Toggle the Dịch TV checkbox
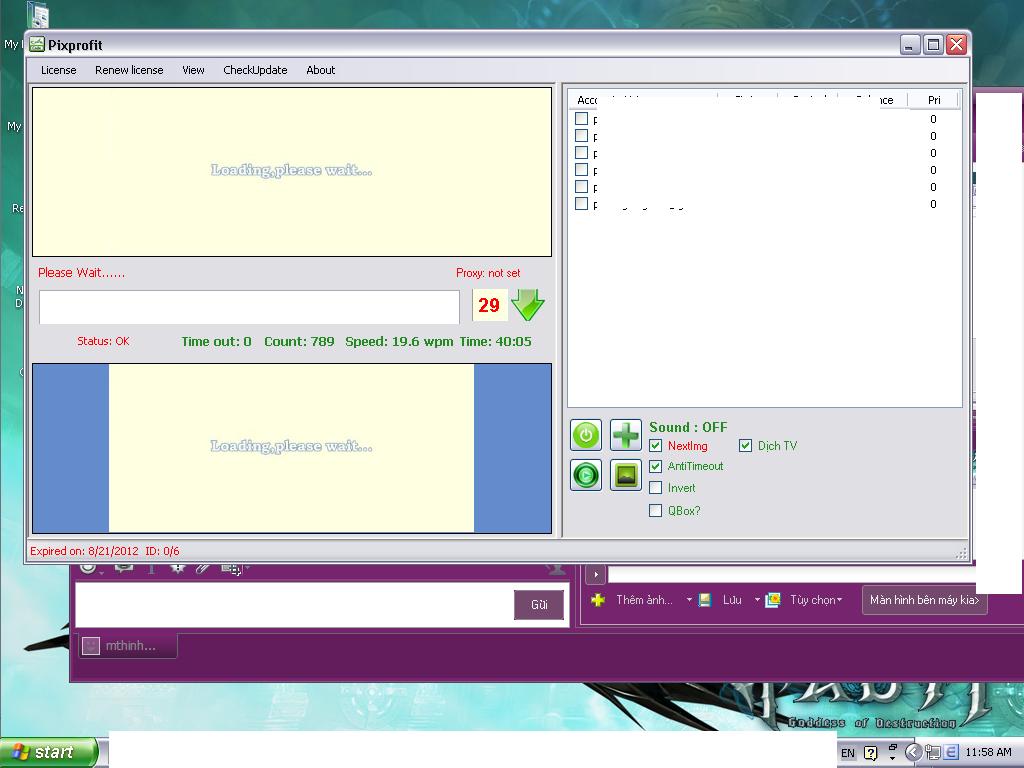Image resolution: width=1024 pixels, height=768 pixels. (745, 446)
